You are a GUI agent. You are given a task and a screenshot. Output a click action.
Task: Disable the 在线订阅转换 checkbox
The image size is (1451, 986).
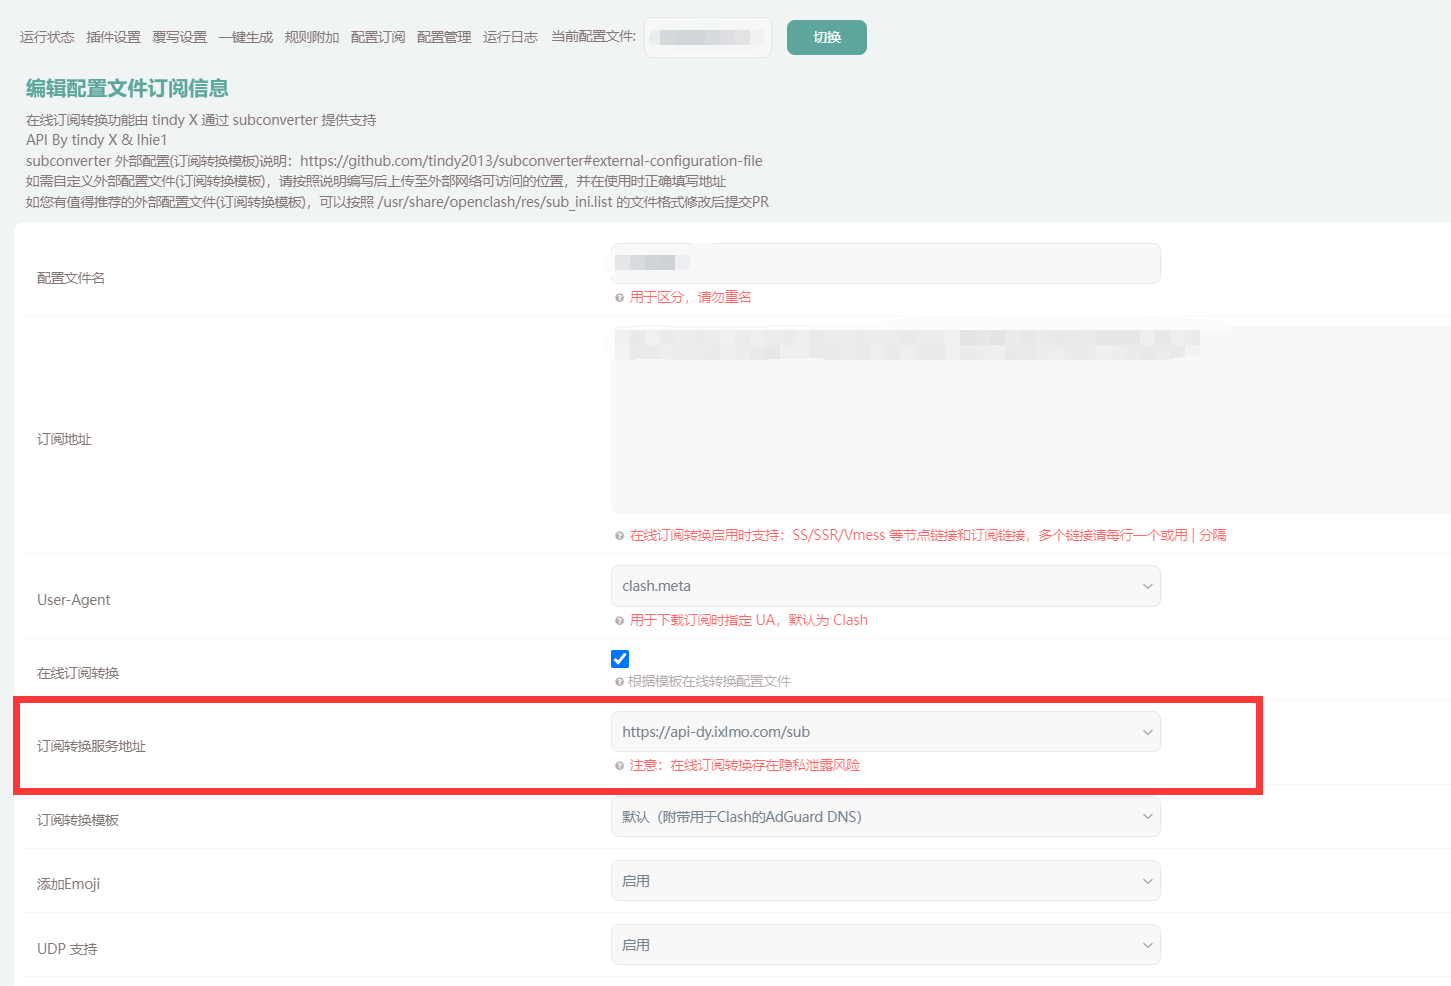620,658
